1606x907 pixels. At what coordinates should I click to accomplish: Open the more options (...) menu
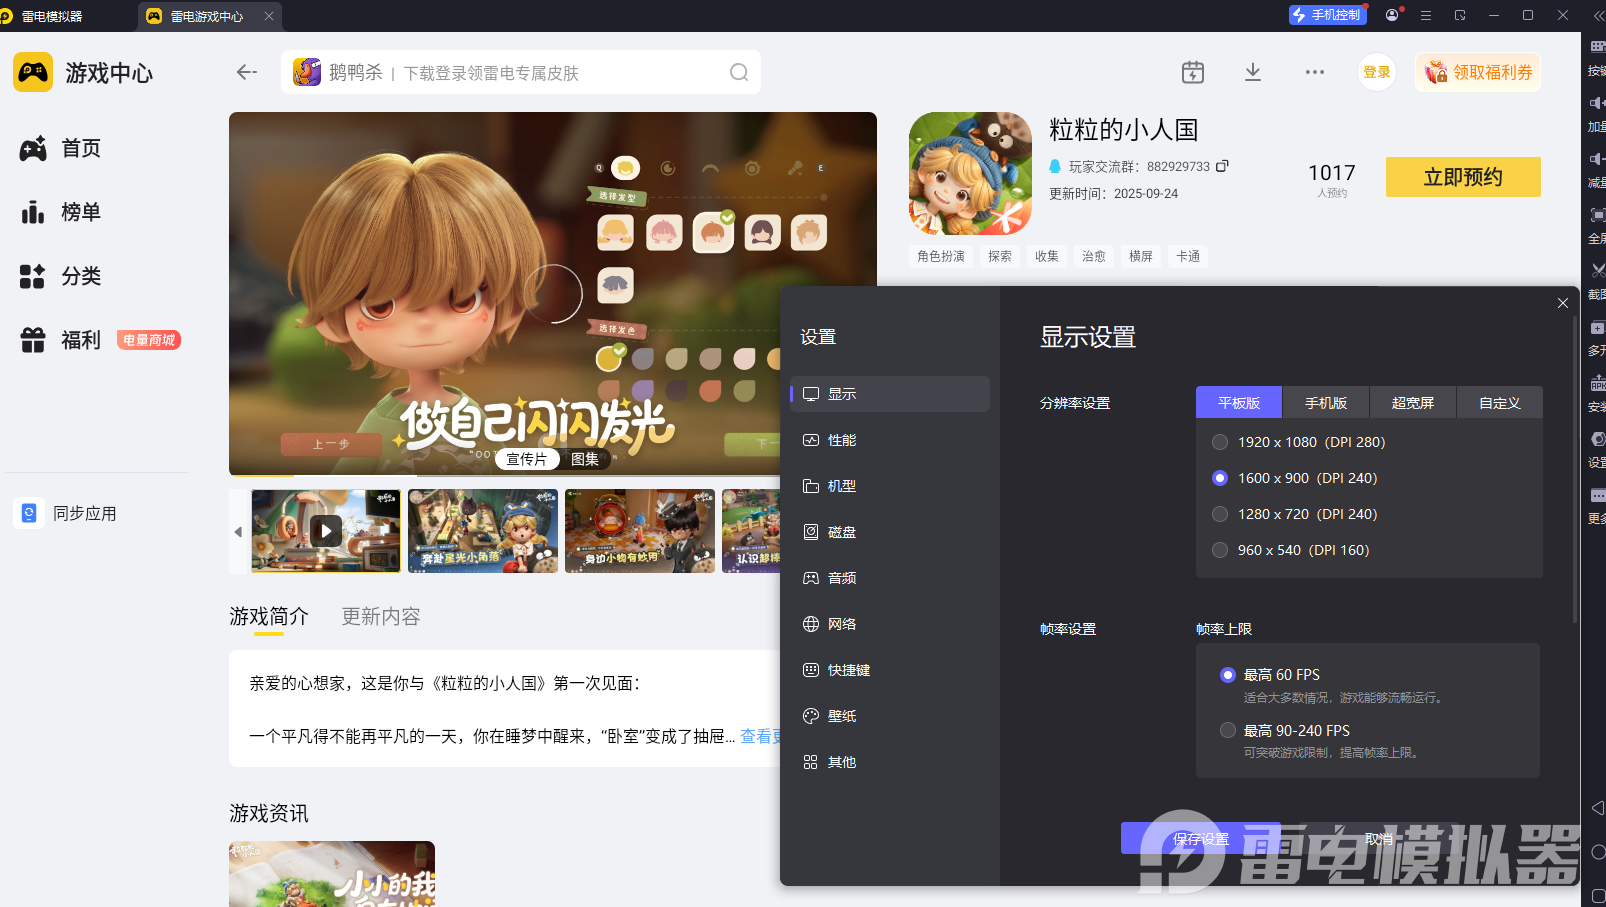pos(1314,72)
